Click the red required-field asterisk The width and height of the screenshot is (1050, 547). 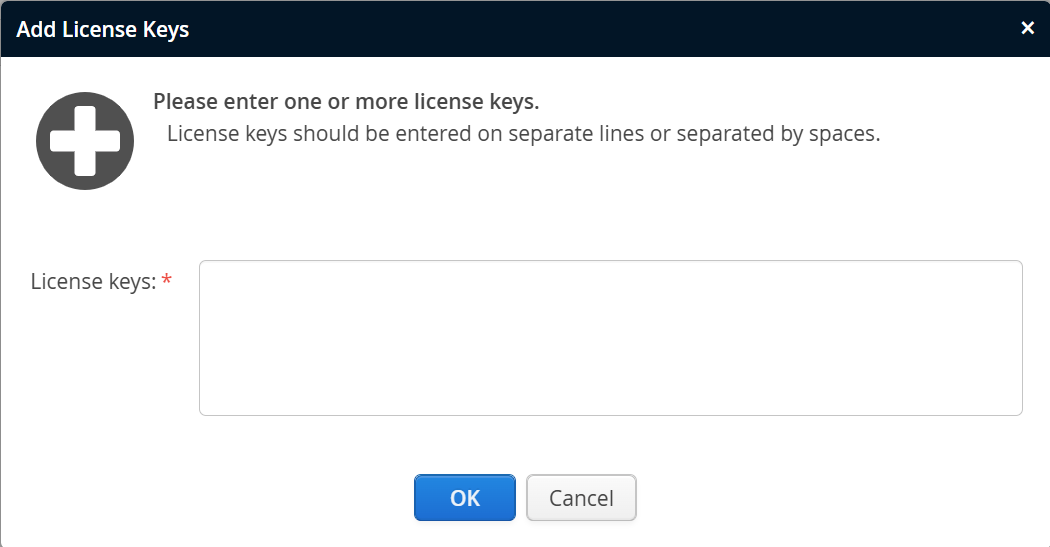pos(166,281)
